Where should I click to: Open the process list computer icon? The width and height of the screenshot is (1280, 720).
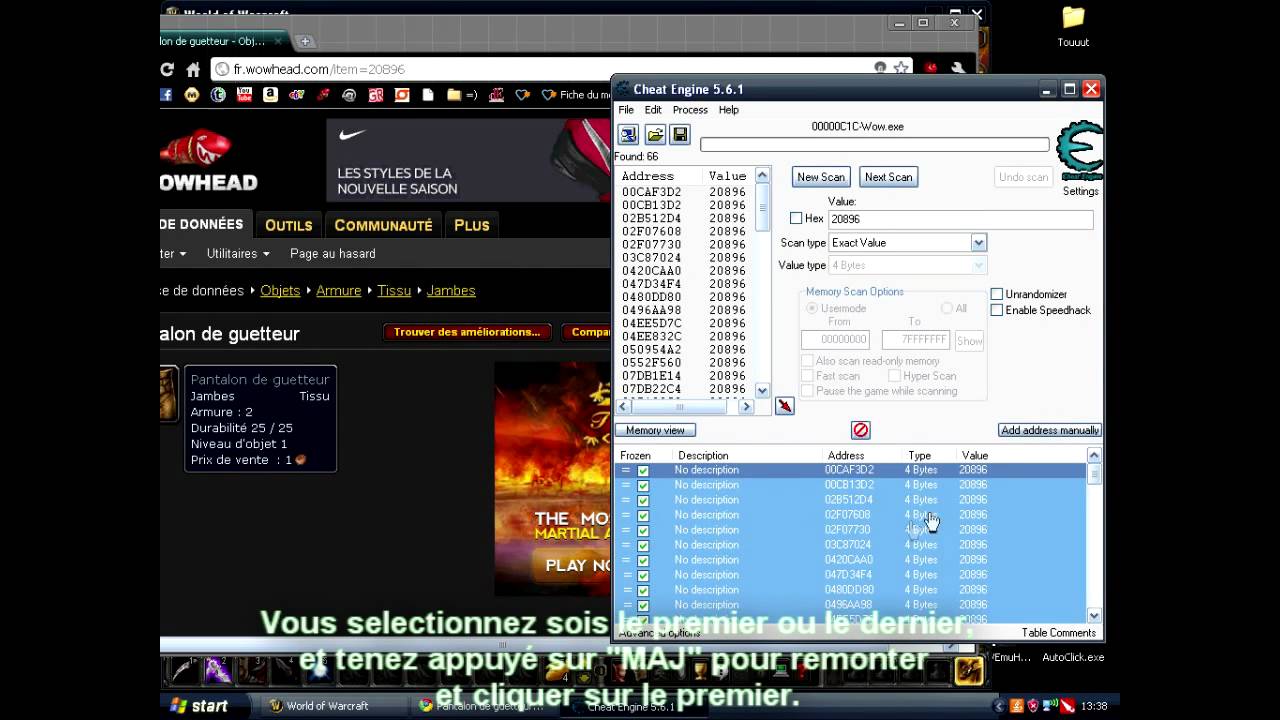[628, 135]
